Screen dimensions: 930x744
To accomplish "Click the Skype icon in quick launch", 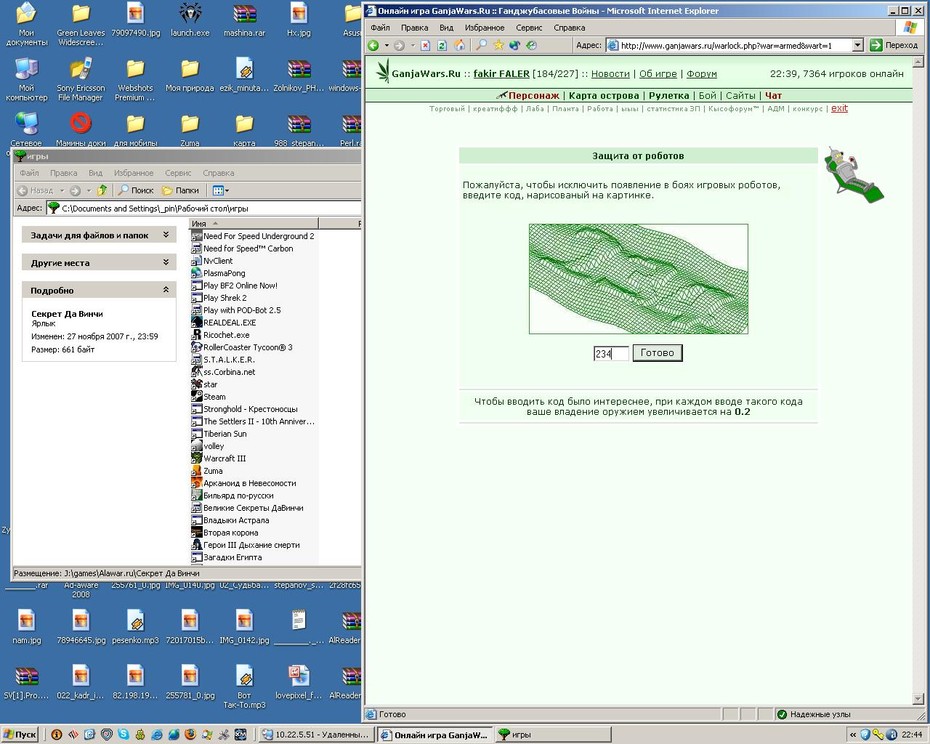I will tap(123, 735).
